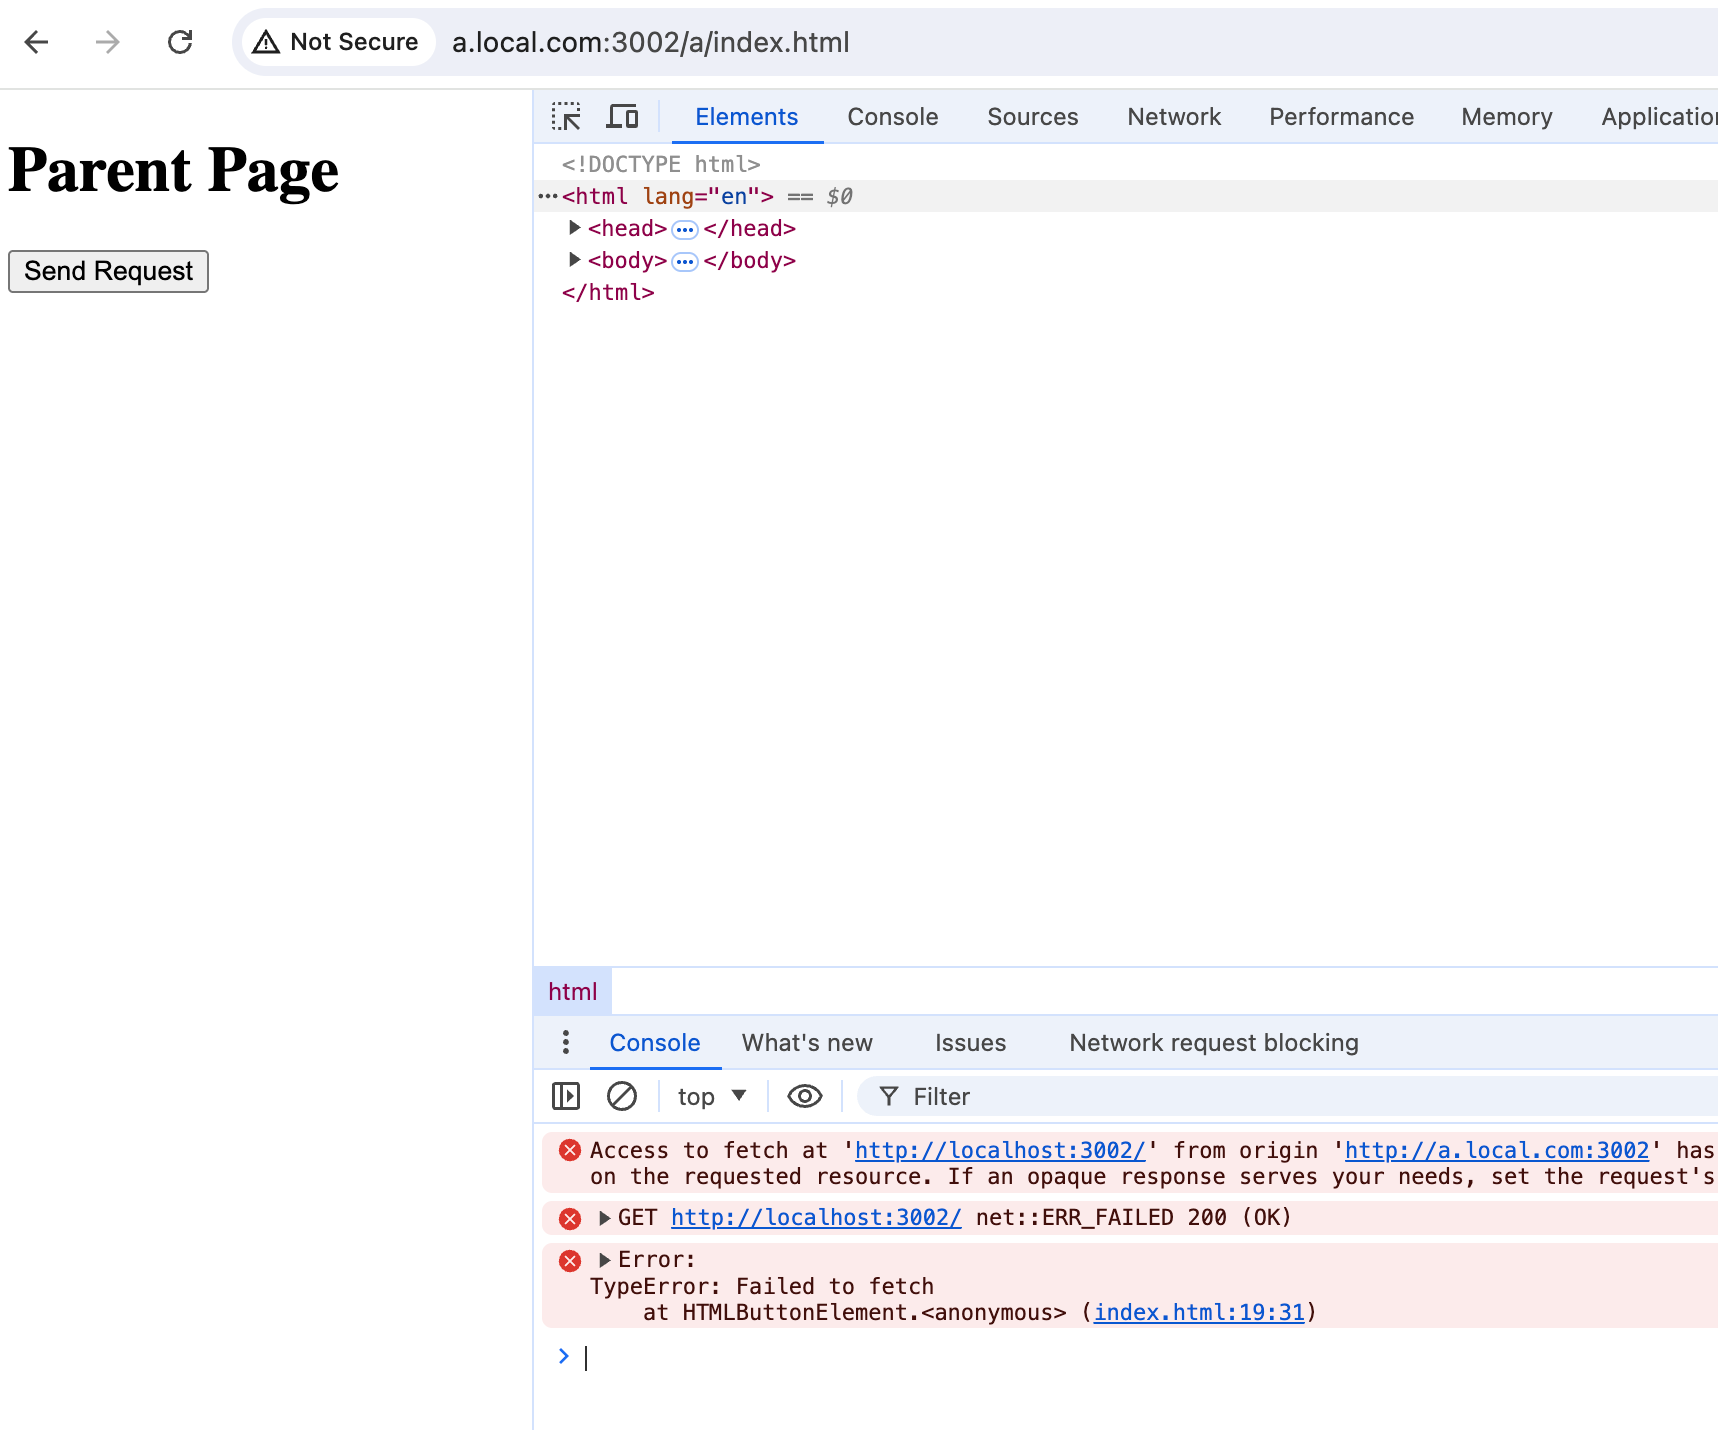Toggle the console sidebar panel icon
The width and height of the screenshot is (1718, 1430).
[x=566, y=1097]
